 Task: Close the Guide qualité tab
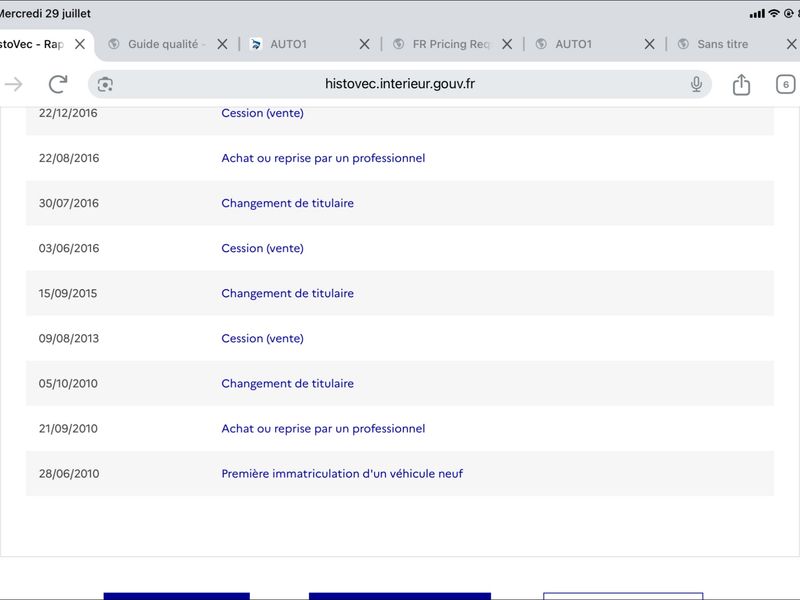(222, 44)
